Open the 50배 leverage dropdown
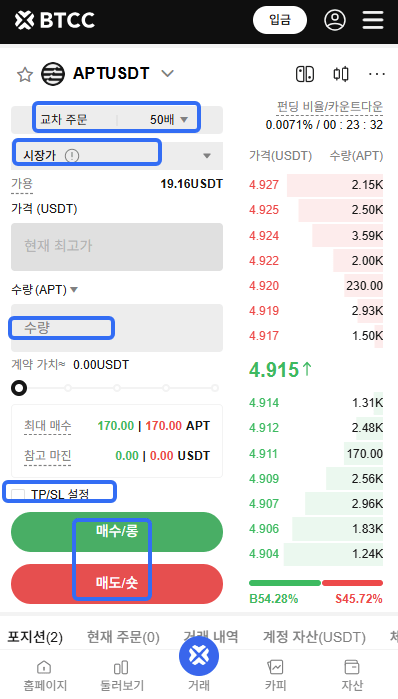Screen dimensions: 398x699 click(x=169, y=119)
